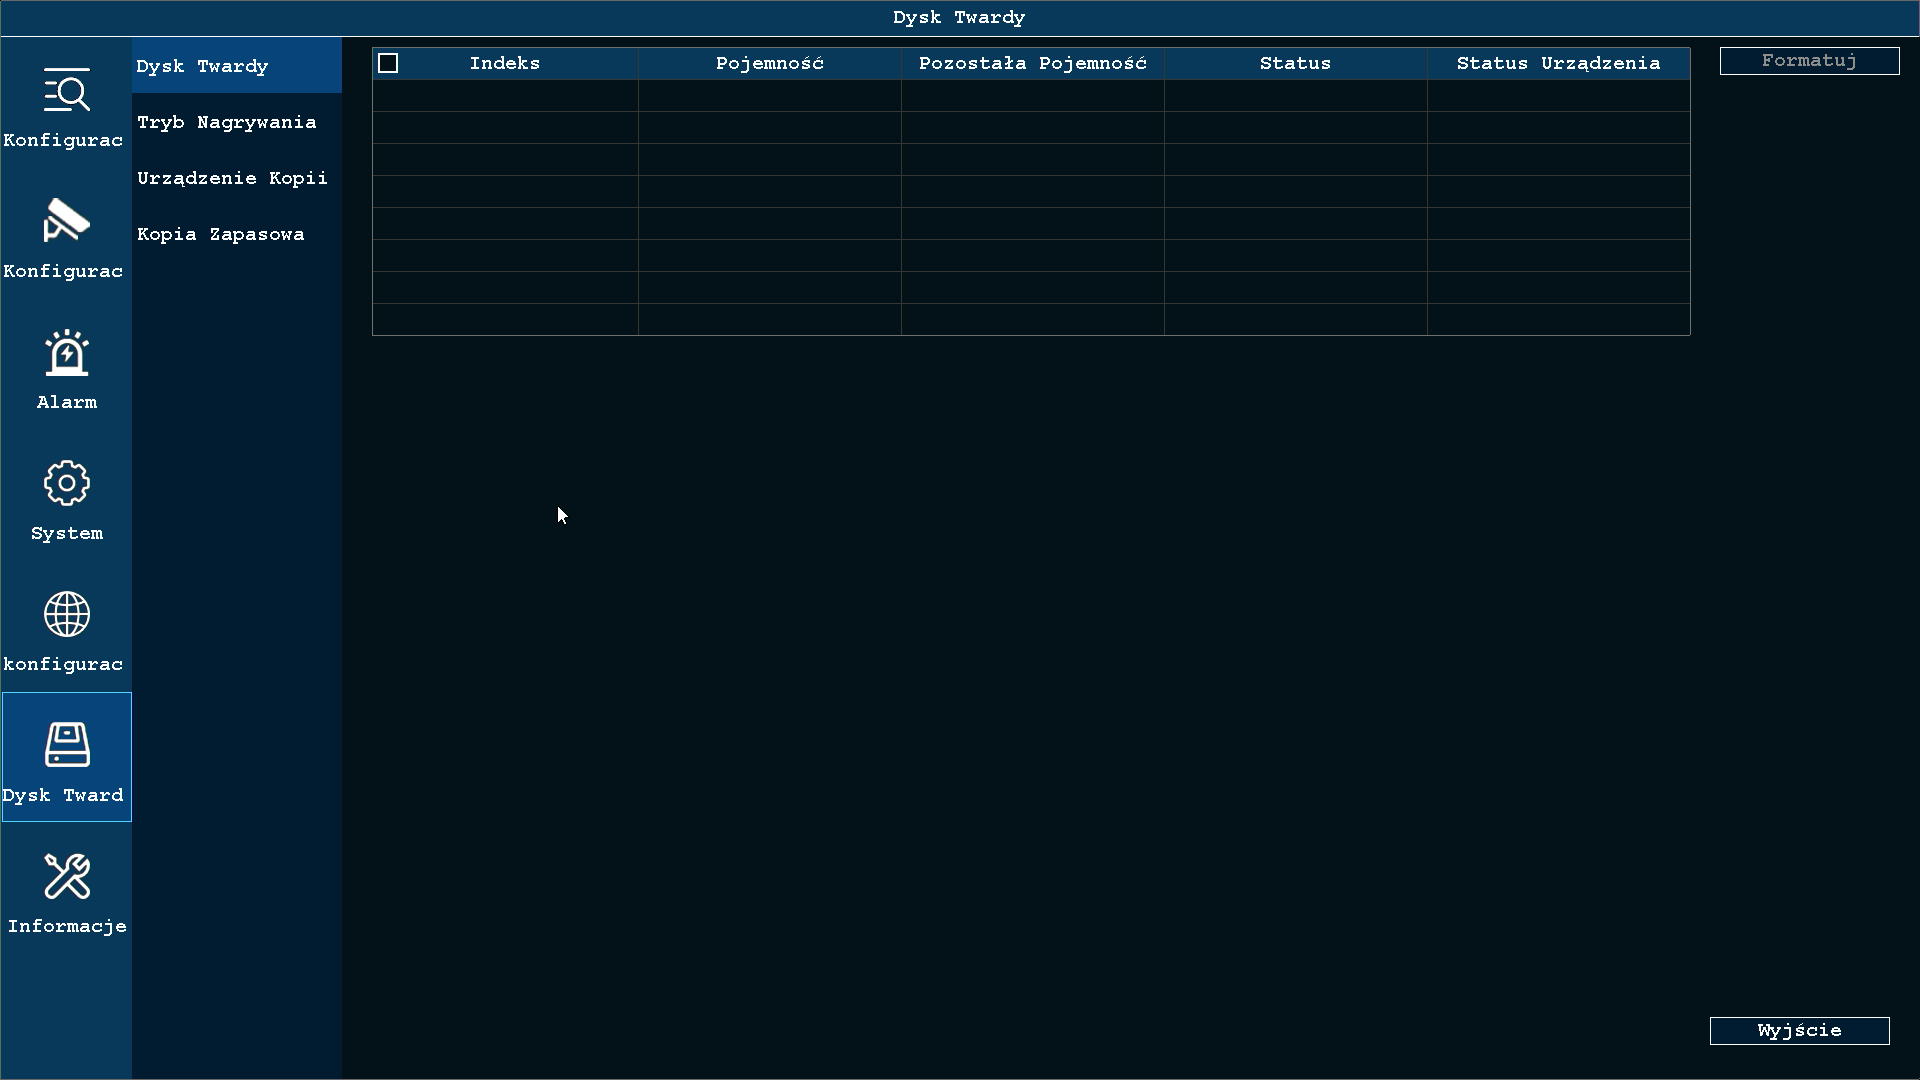Image resolution: width=1920 pixels, height=1080 pixels.
Task: Click the Status Urządzenia column header
Action: click(1559, 63)
